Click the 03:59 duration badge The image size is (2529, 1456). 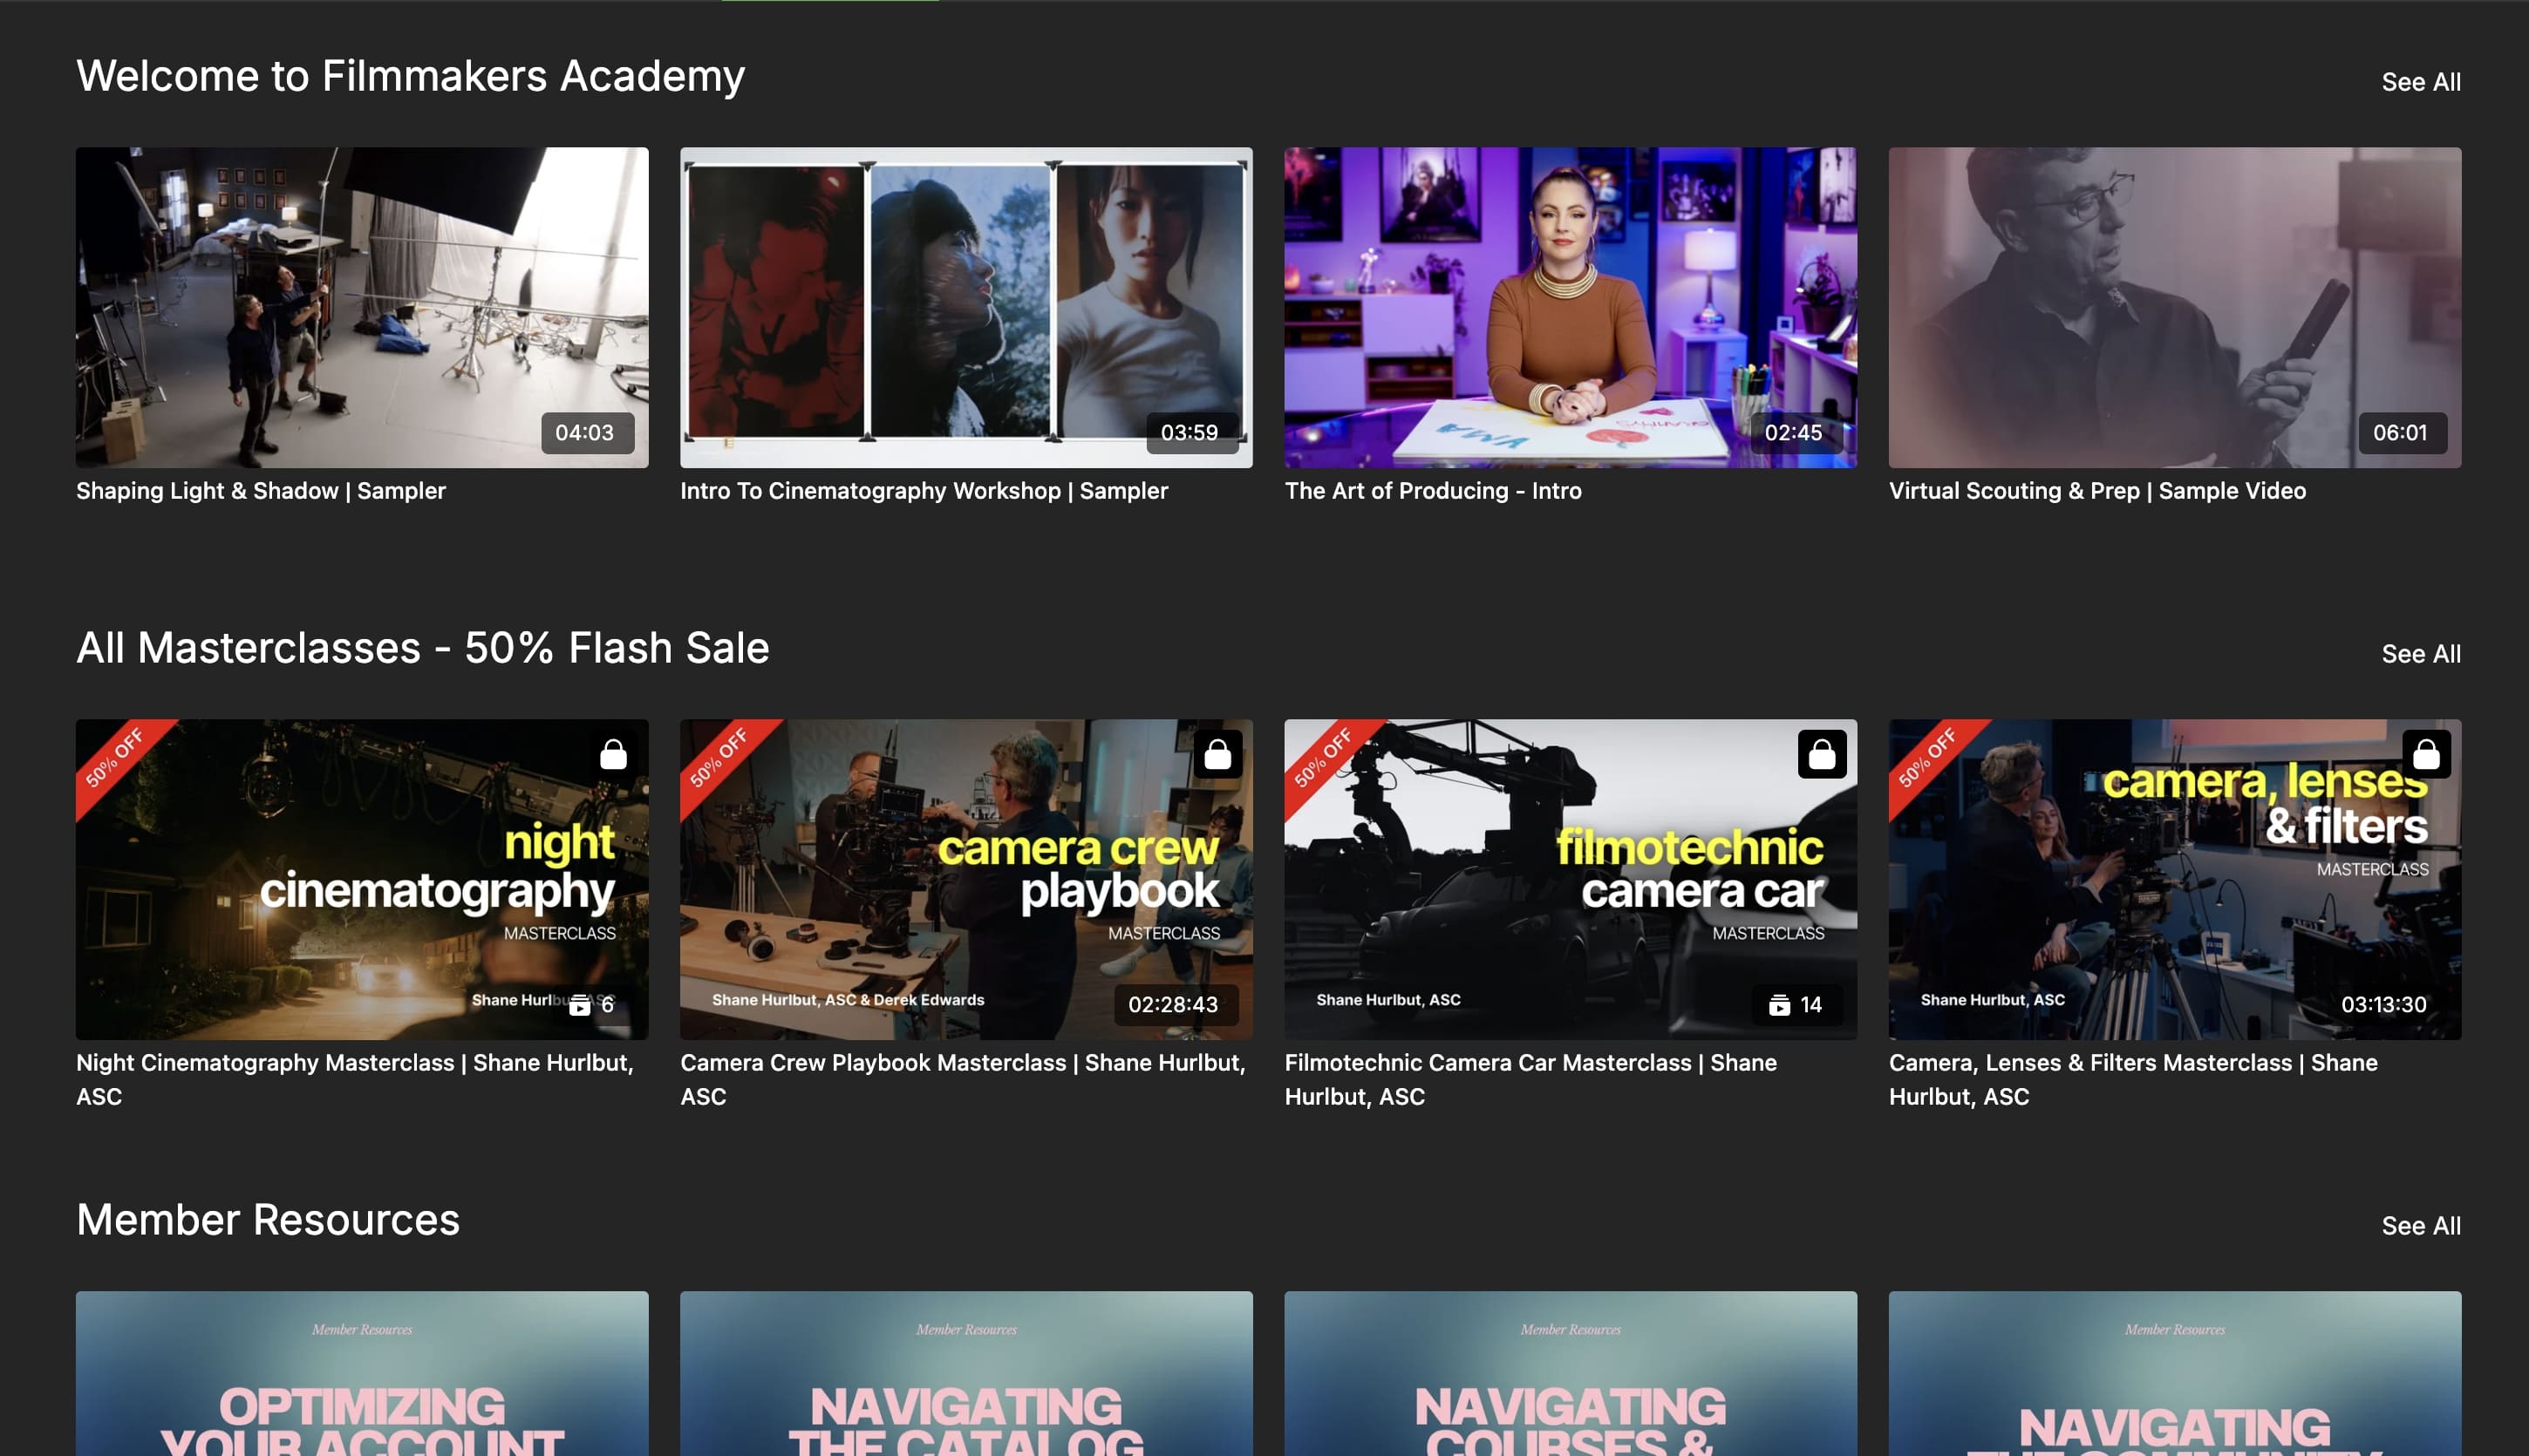coord(1191,433)
